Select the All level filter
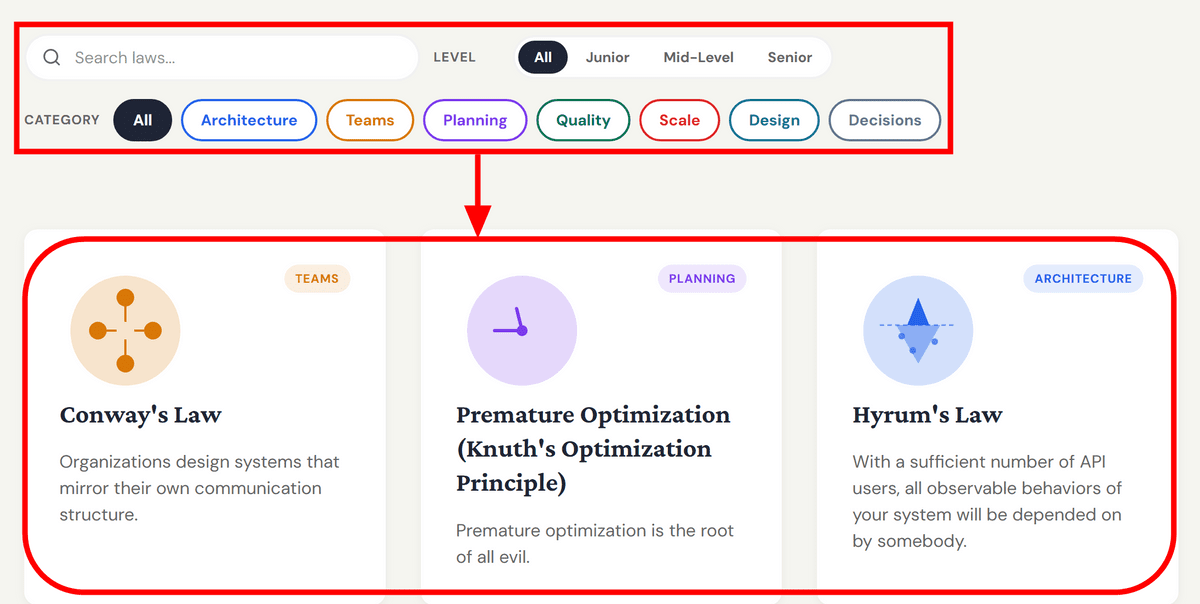The image size is (1200, 604). click(x=543, y=57)
